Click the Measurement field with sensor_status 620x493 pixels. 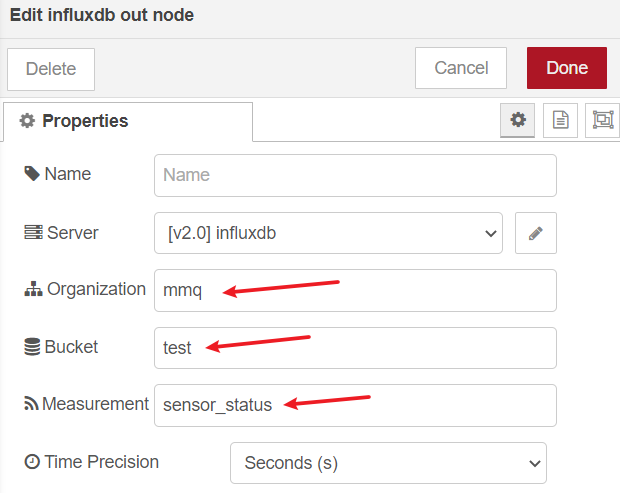[x=355, y=405]
